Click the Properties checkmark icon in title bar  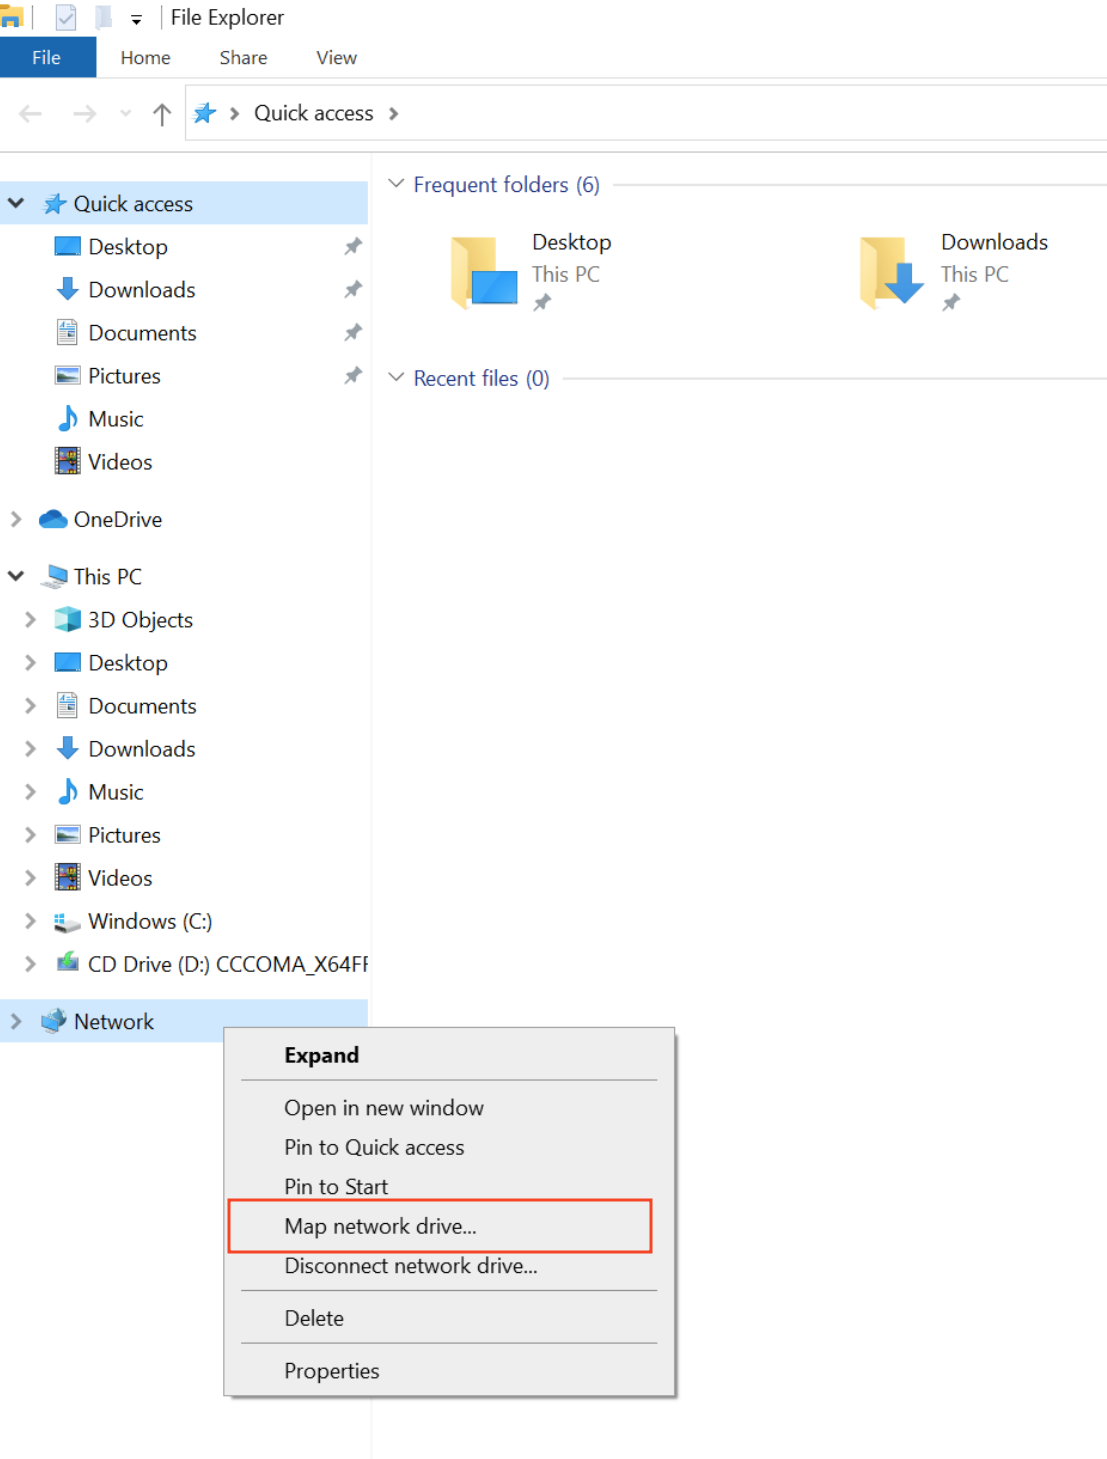(66, 18)
